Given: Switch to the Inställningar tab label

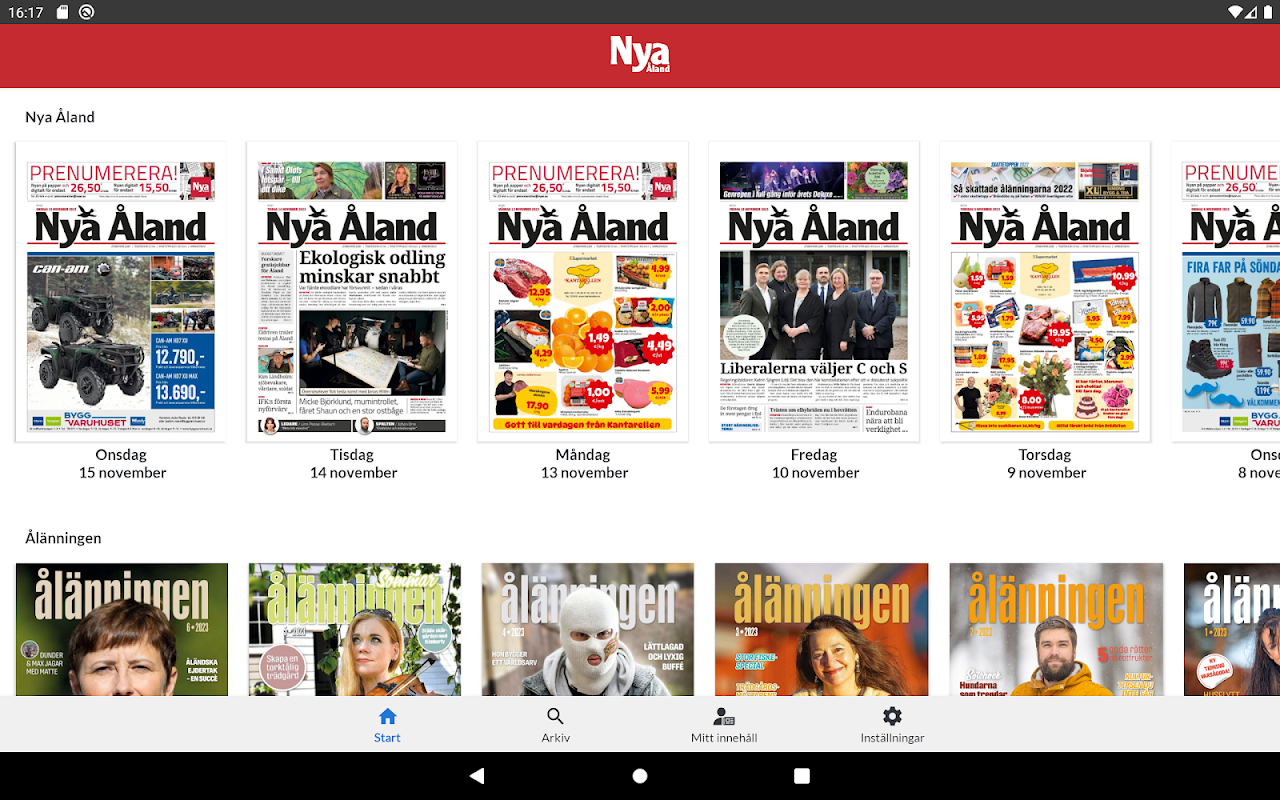Looking at the screenshot, I should click(x=892, y=738).
